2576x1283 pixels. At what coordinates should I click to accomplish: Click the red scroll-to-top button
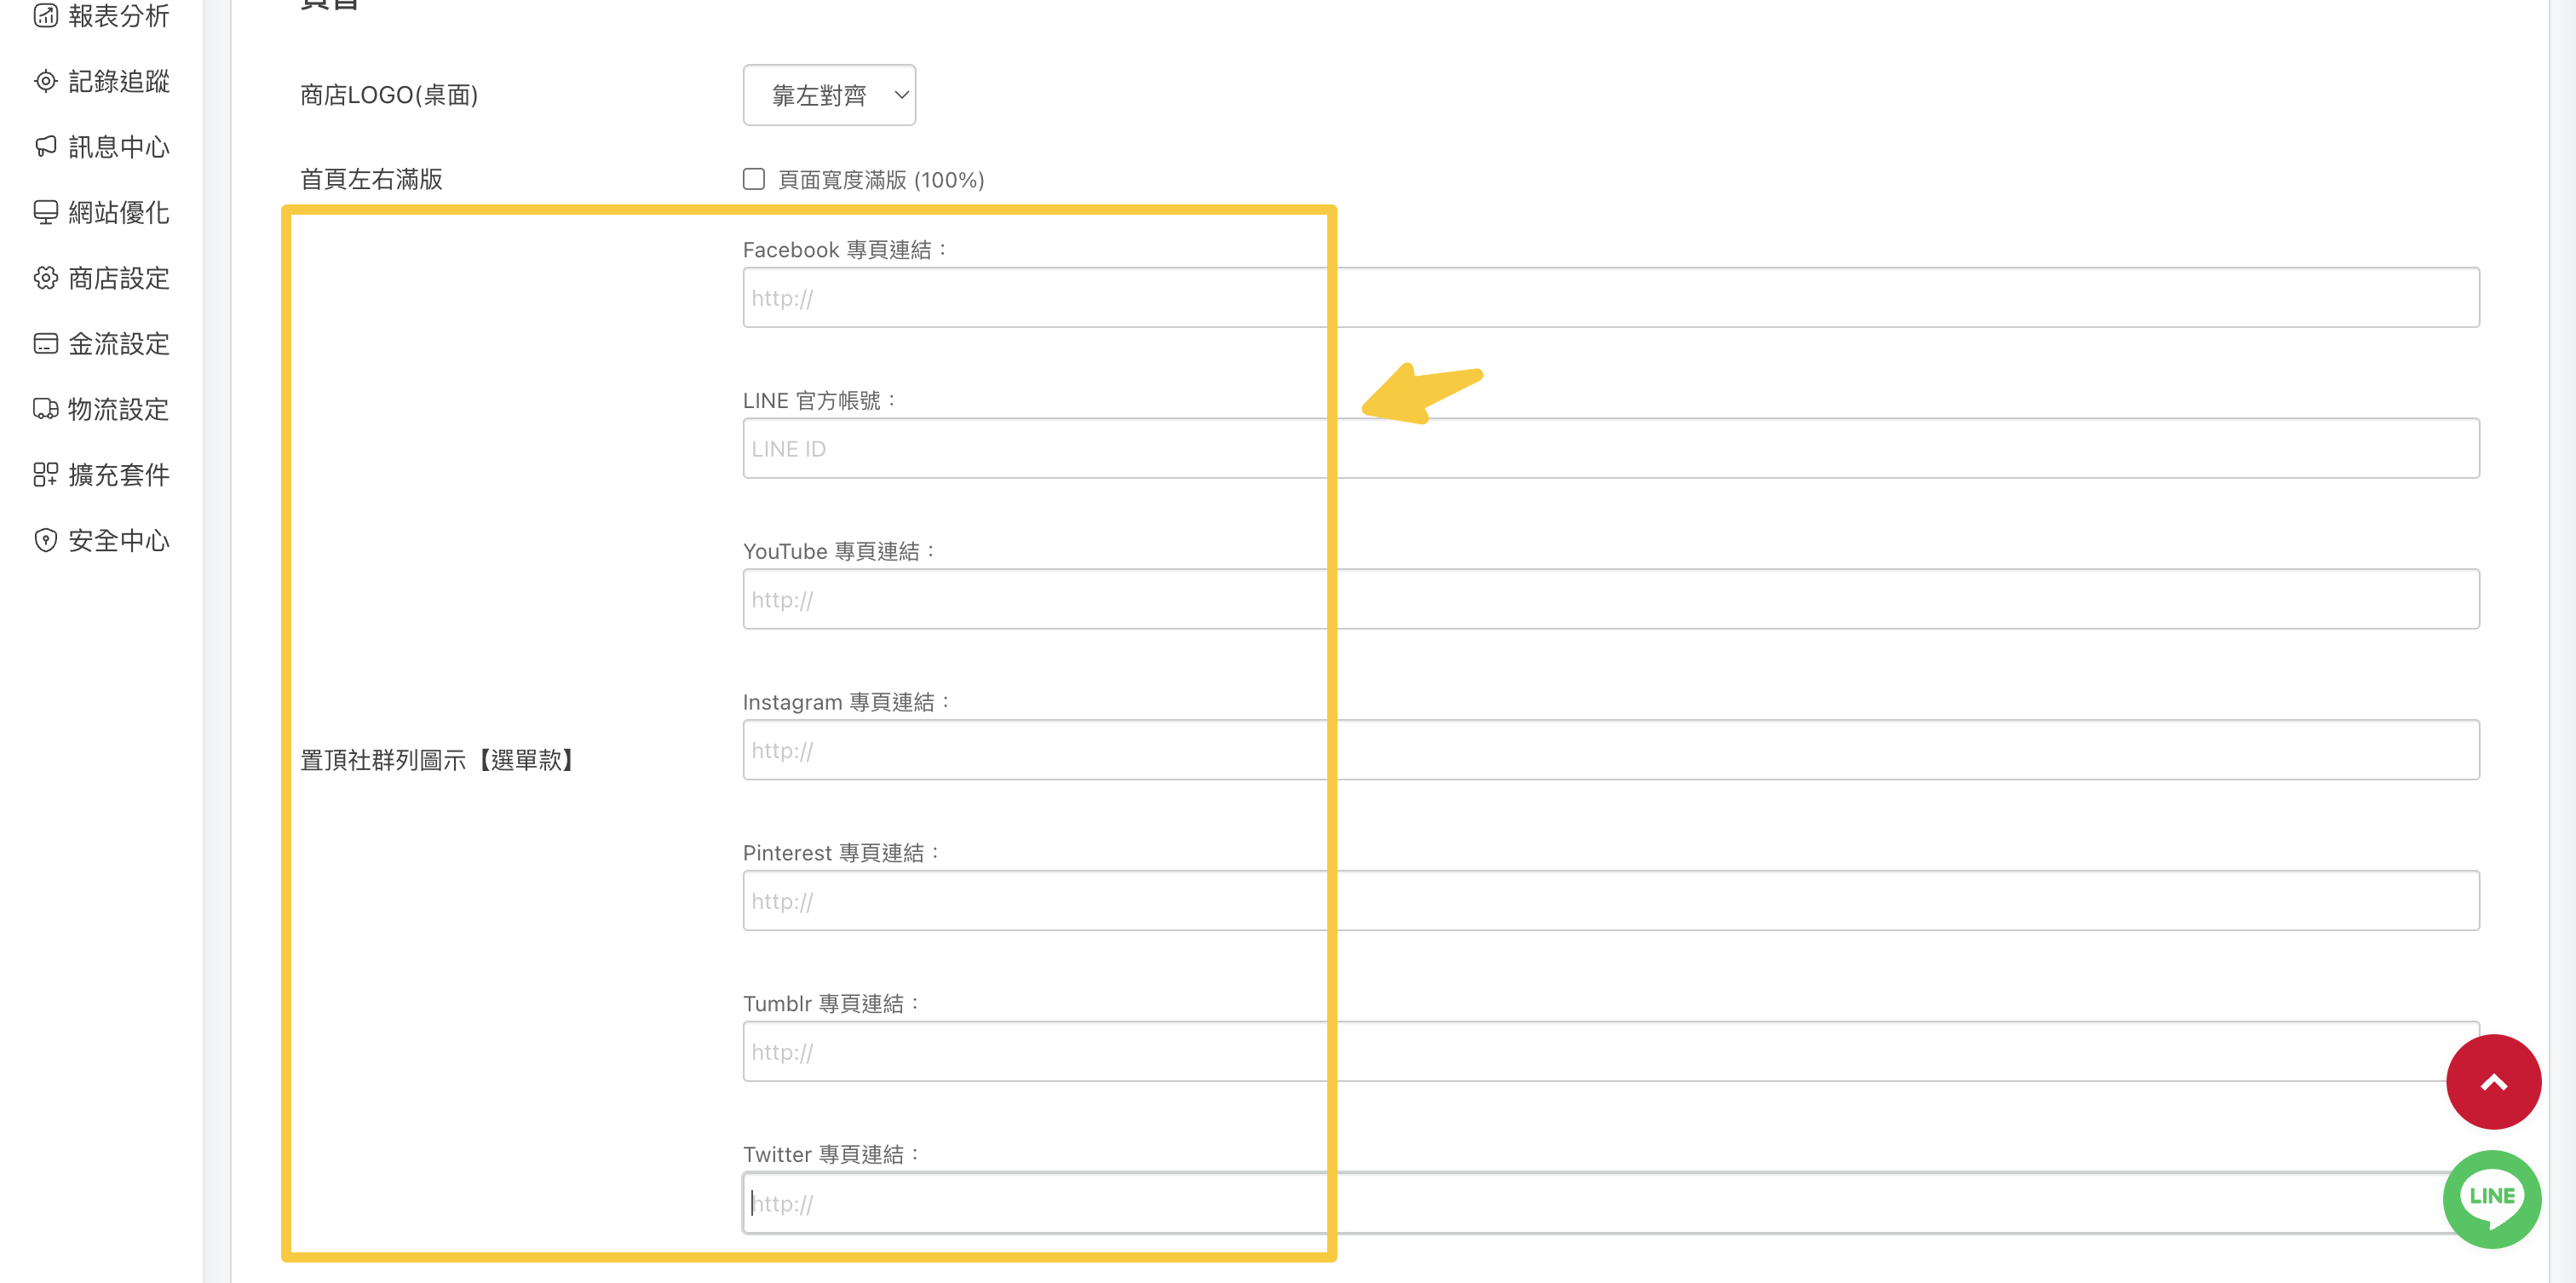[x=2493, y=1082]
